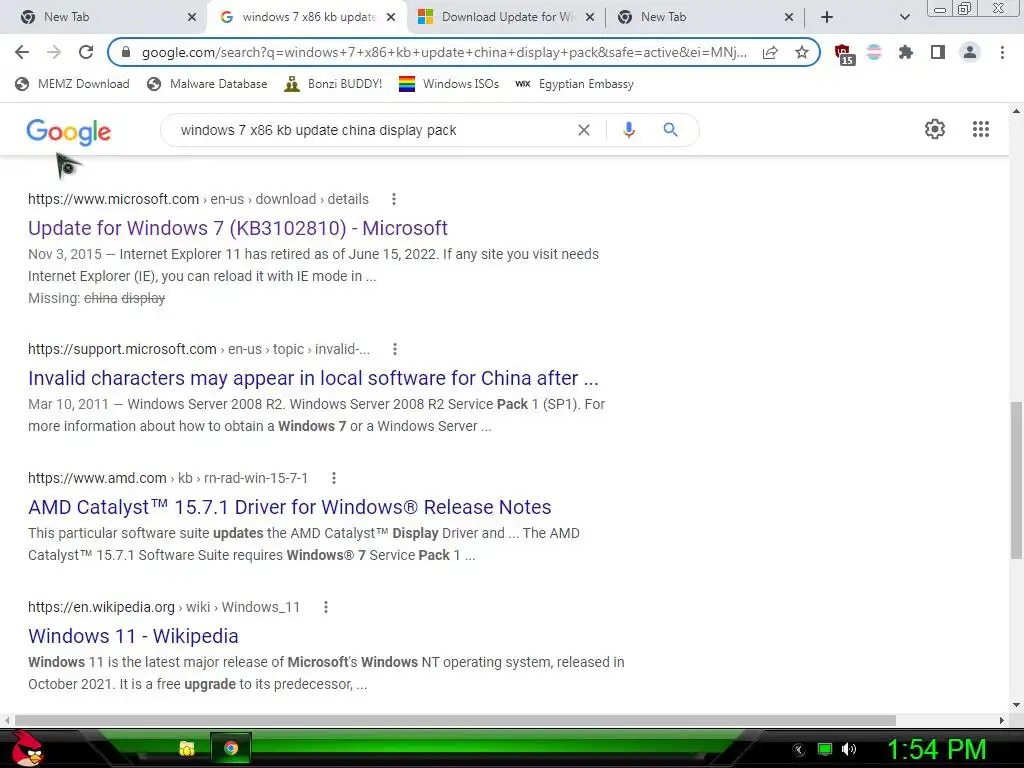Click the 1:54 PM clock
Image resolution: width=1024 pixels, height=768 pixels.
tap(936, 749)
